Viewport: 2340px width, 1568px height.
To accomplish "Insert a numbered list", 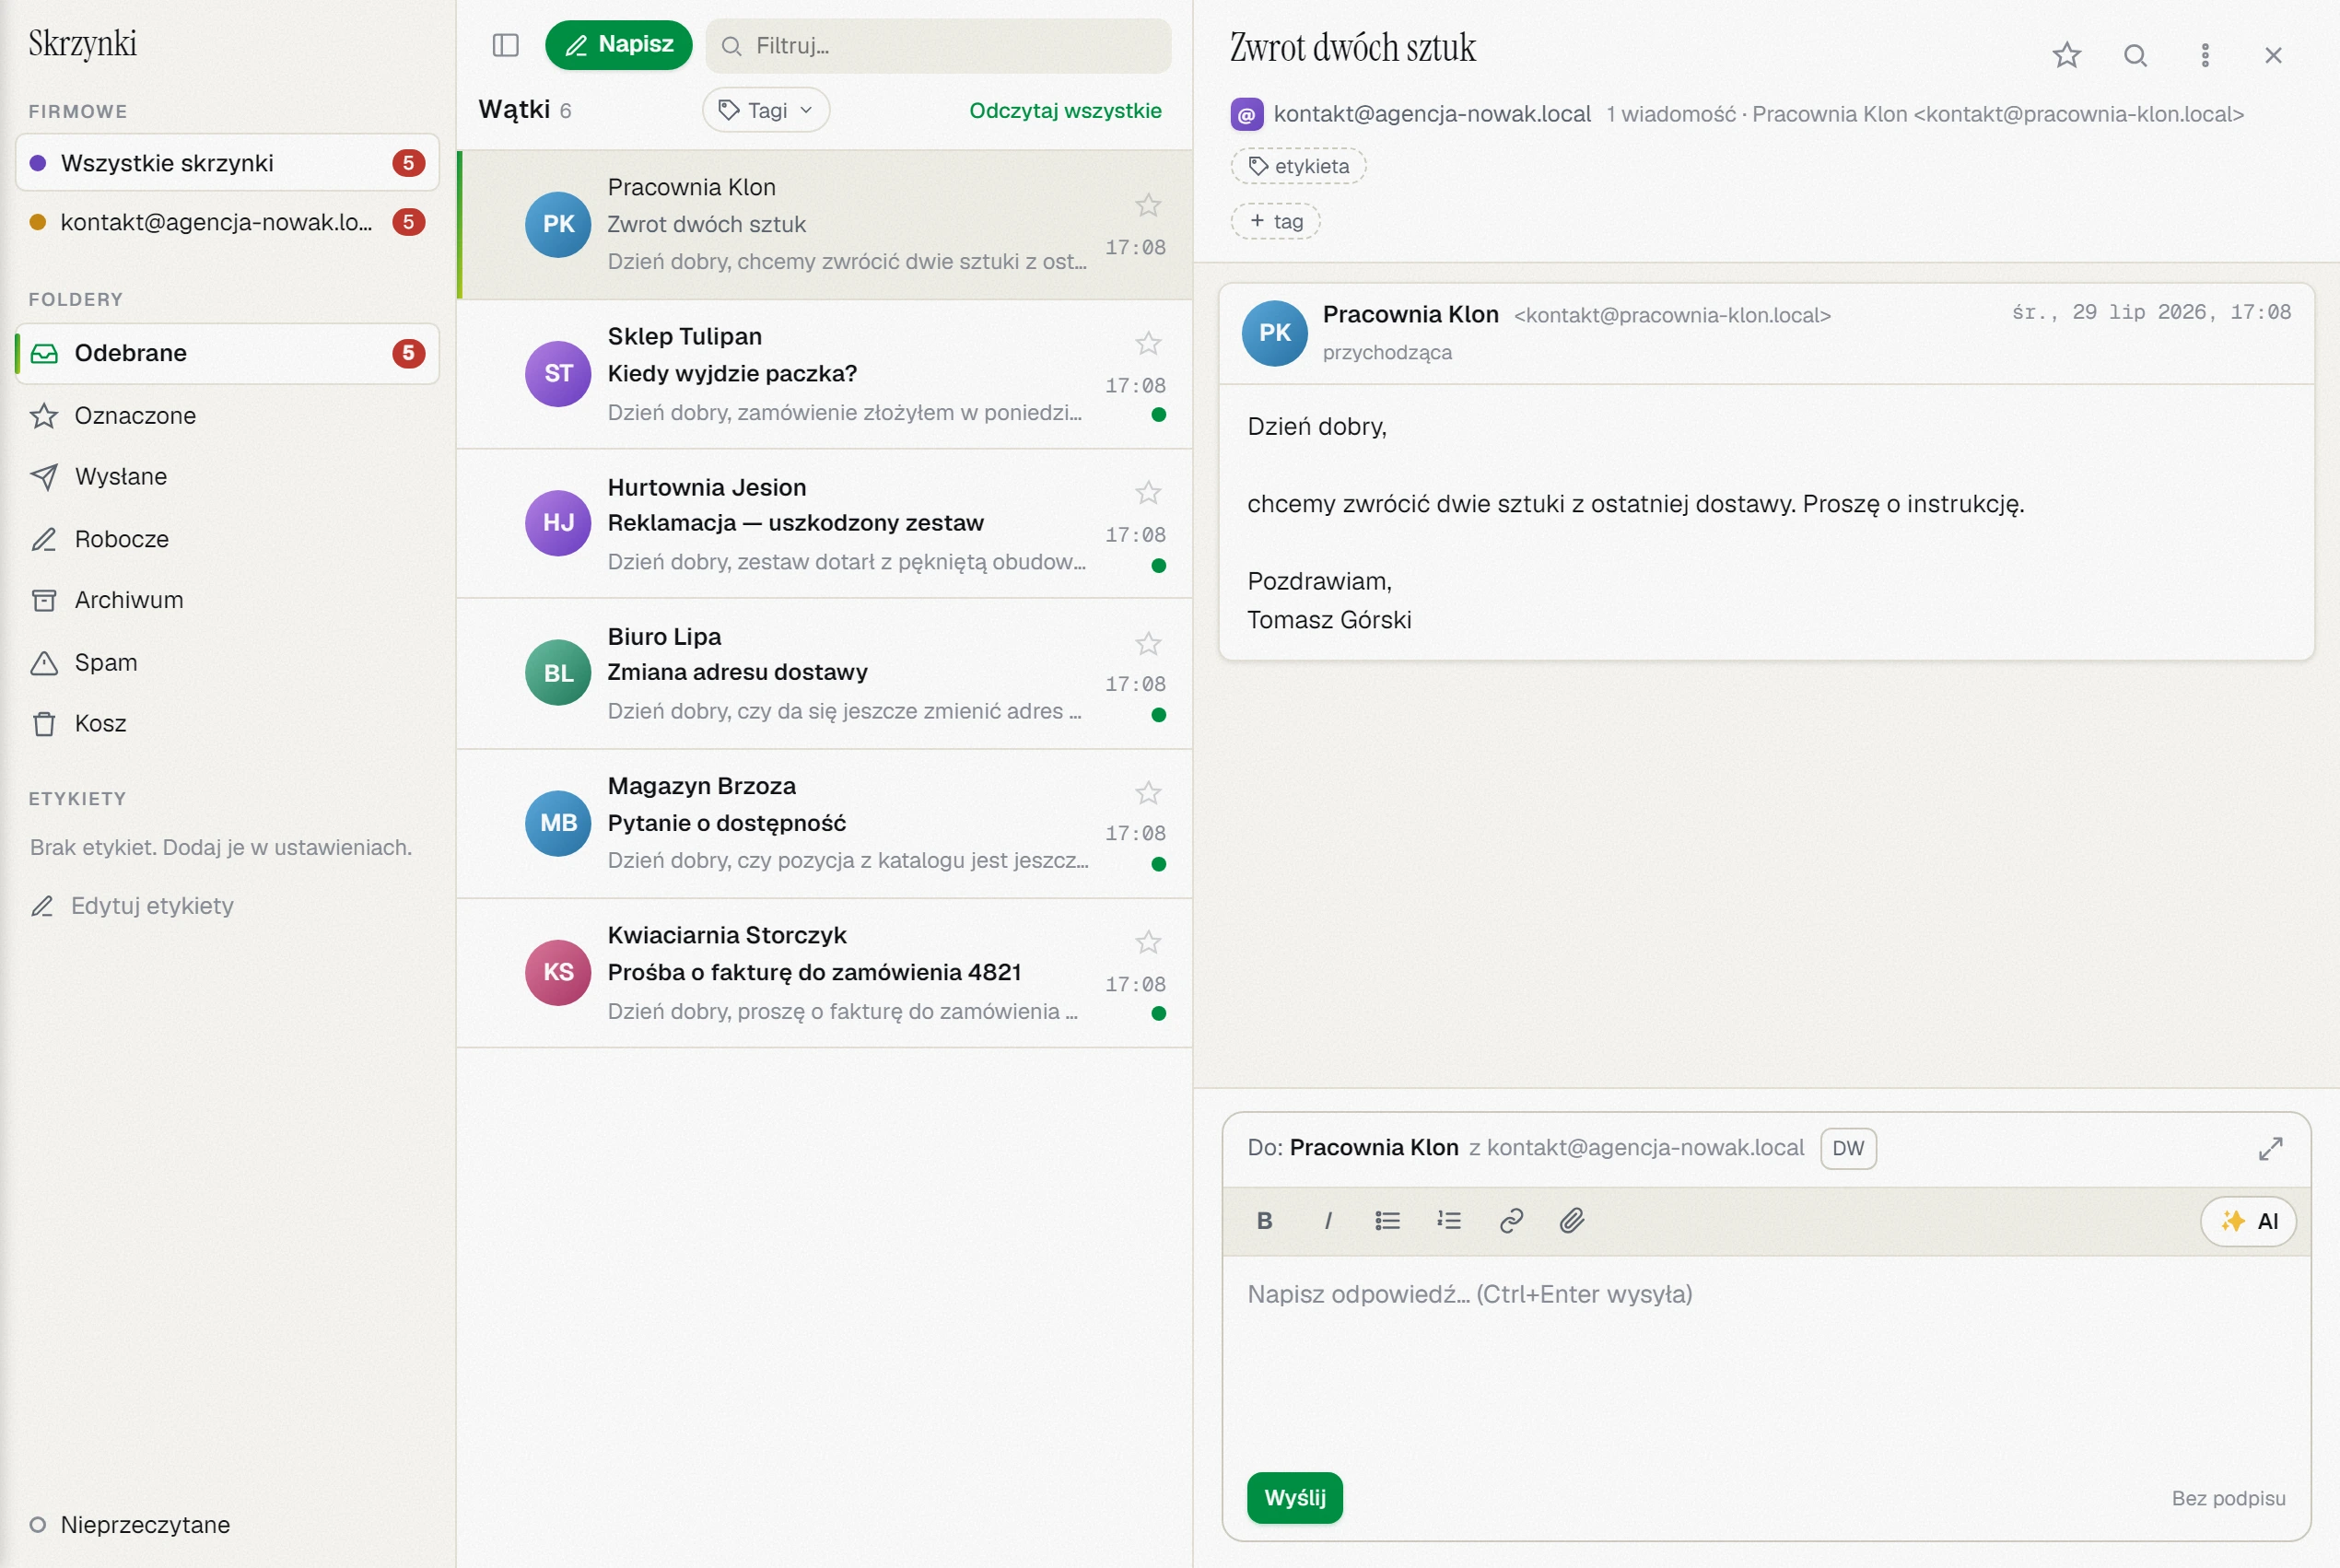I will [1449, 1221].
